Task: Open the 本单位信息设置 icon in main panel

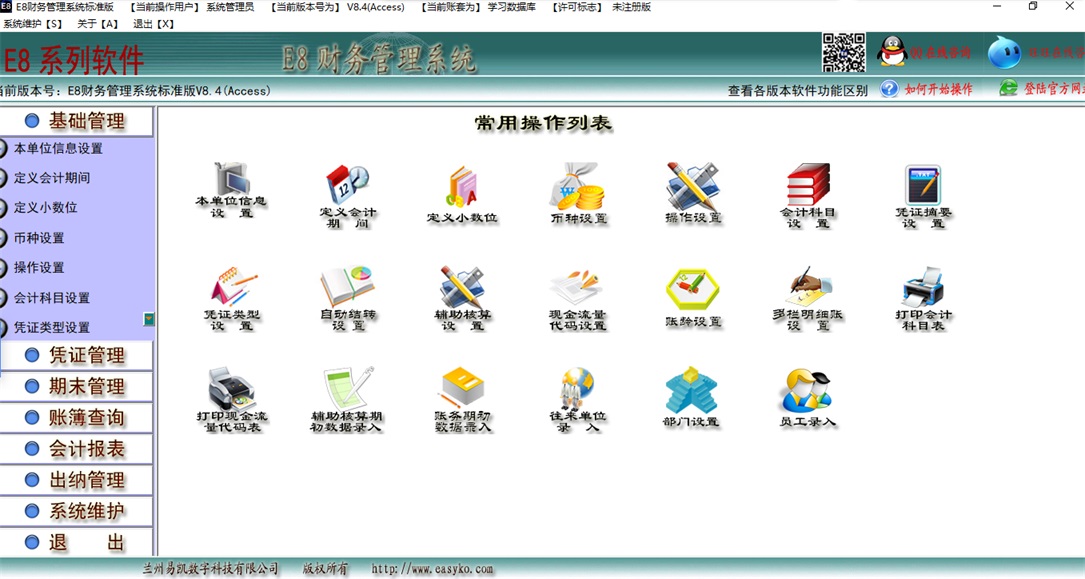Action: pyautogui.click(x=231, y=184)
